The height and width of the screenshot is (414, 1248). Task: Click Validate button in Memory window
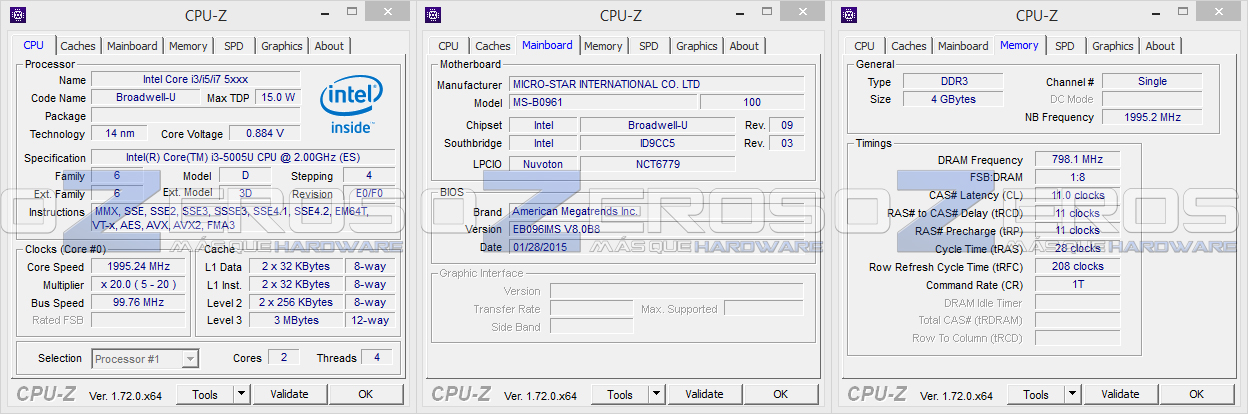click(x=1121, y=394)
